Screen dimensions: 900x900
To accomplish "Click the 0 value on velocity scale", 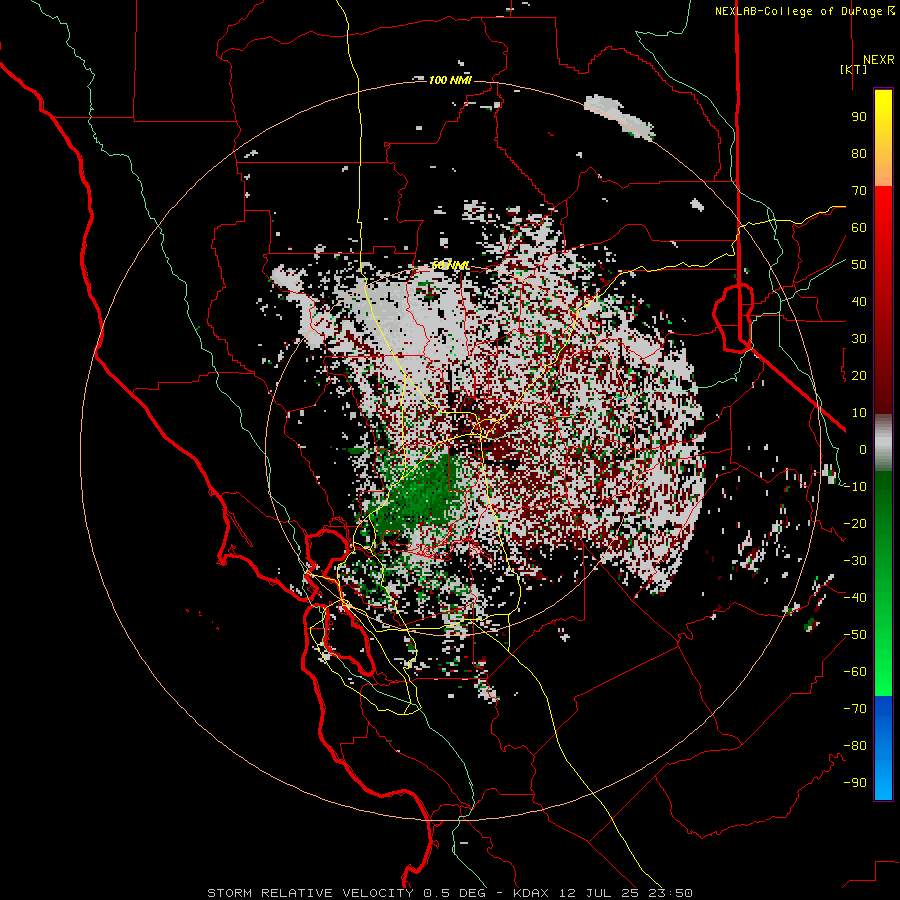I will point(863,449).
